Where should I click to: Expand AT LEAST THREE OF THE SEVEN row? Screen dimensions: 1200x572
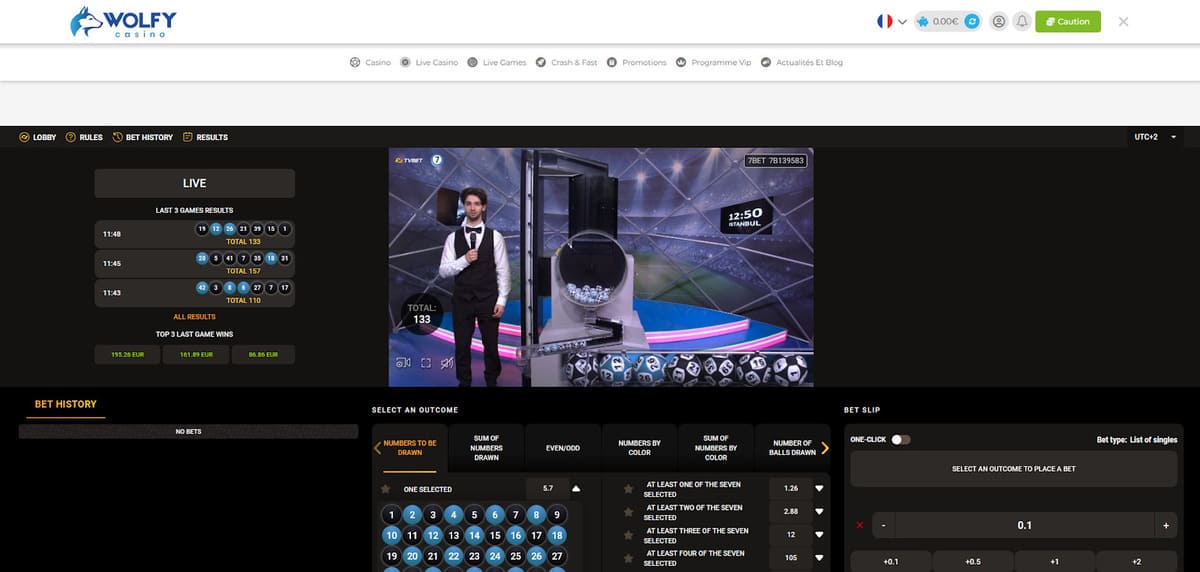(x=819, y=535)
